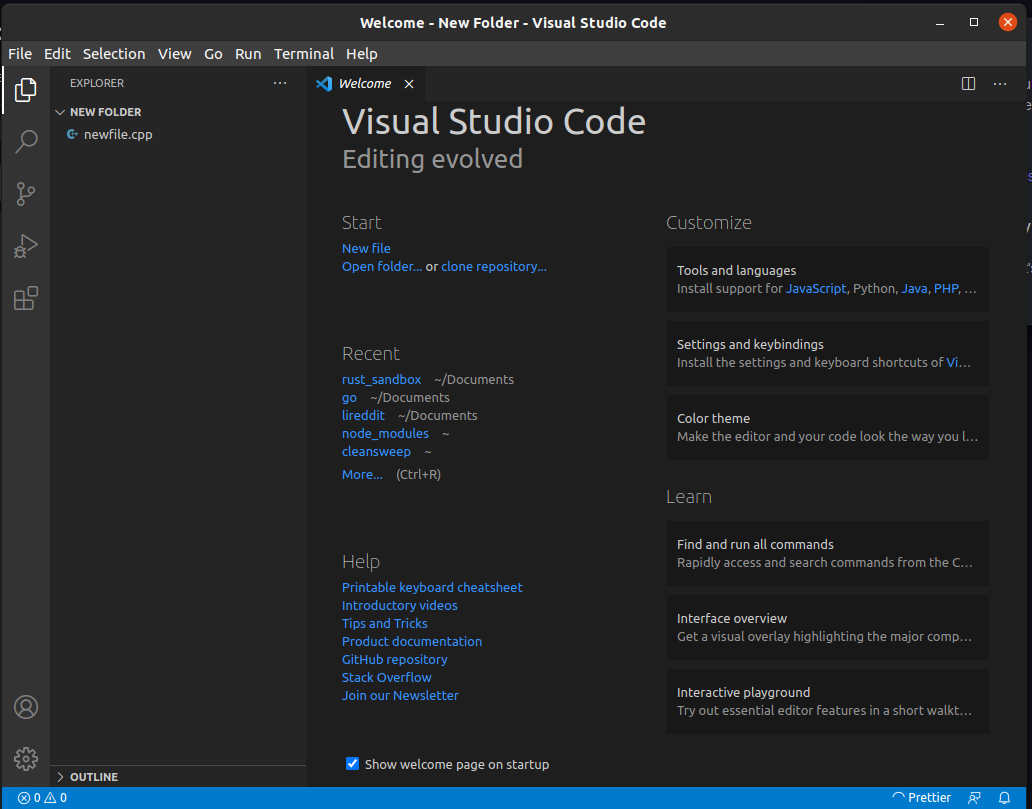
Task: Collapse the NEW FOLDER tree section
Action: 105,112
